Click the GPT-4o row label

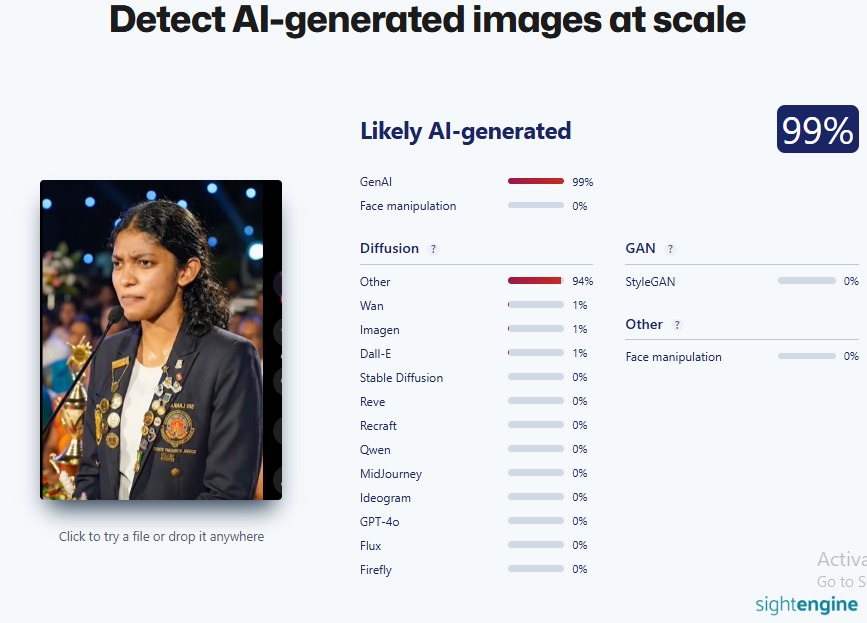(379, 521)
